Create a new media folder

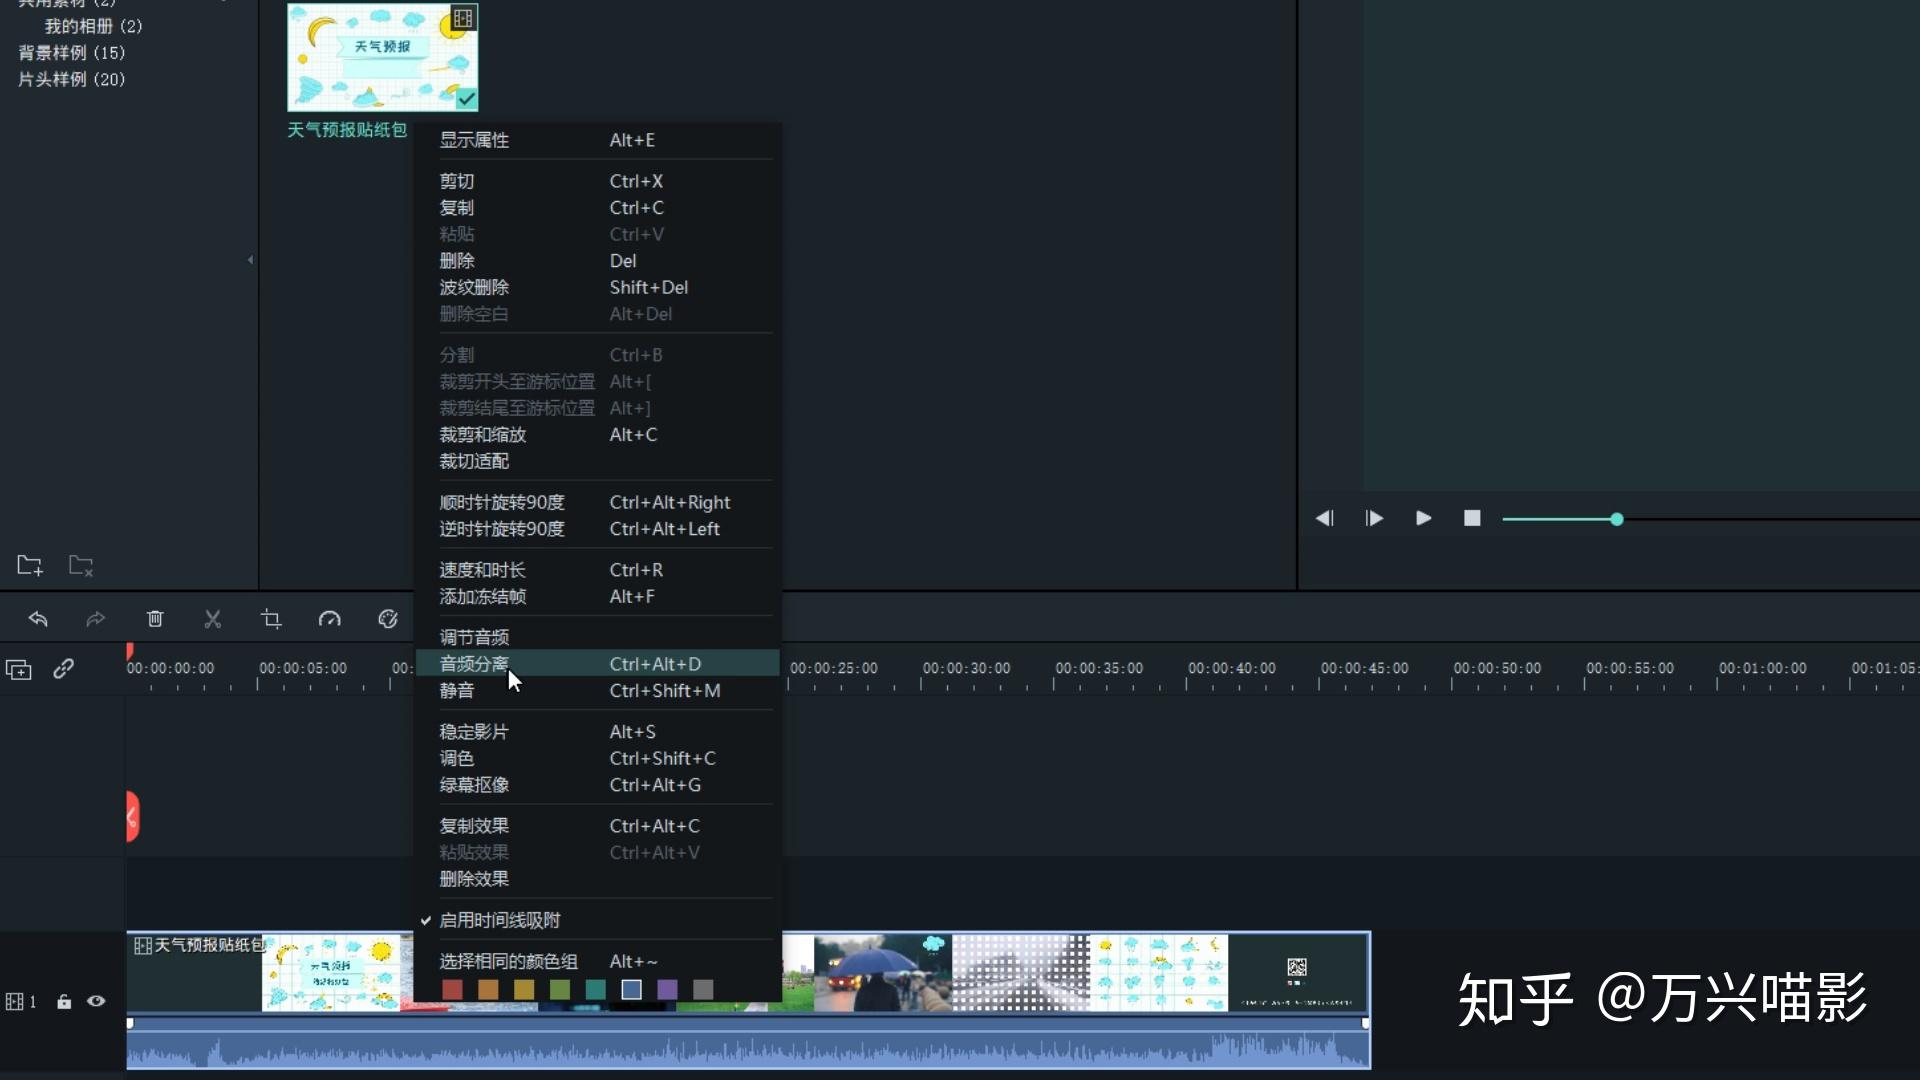click(30, 566)
